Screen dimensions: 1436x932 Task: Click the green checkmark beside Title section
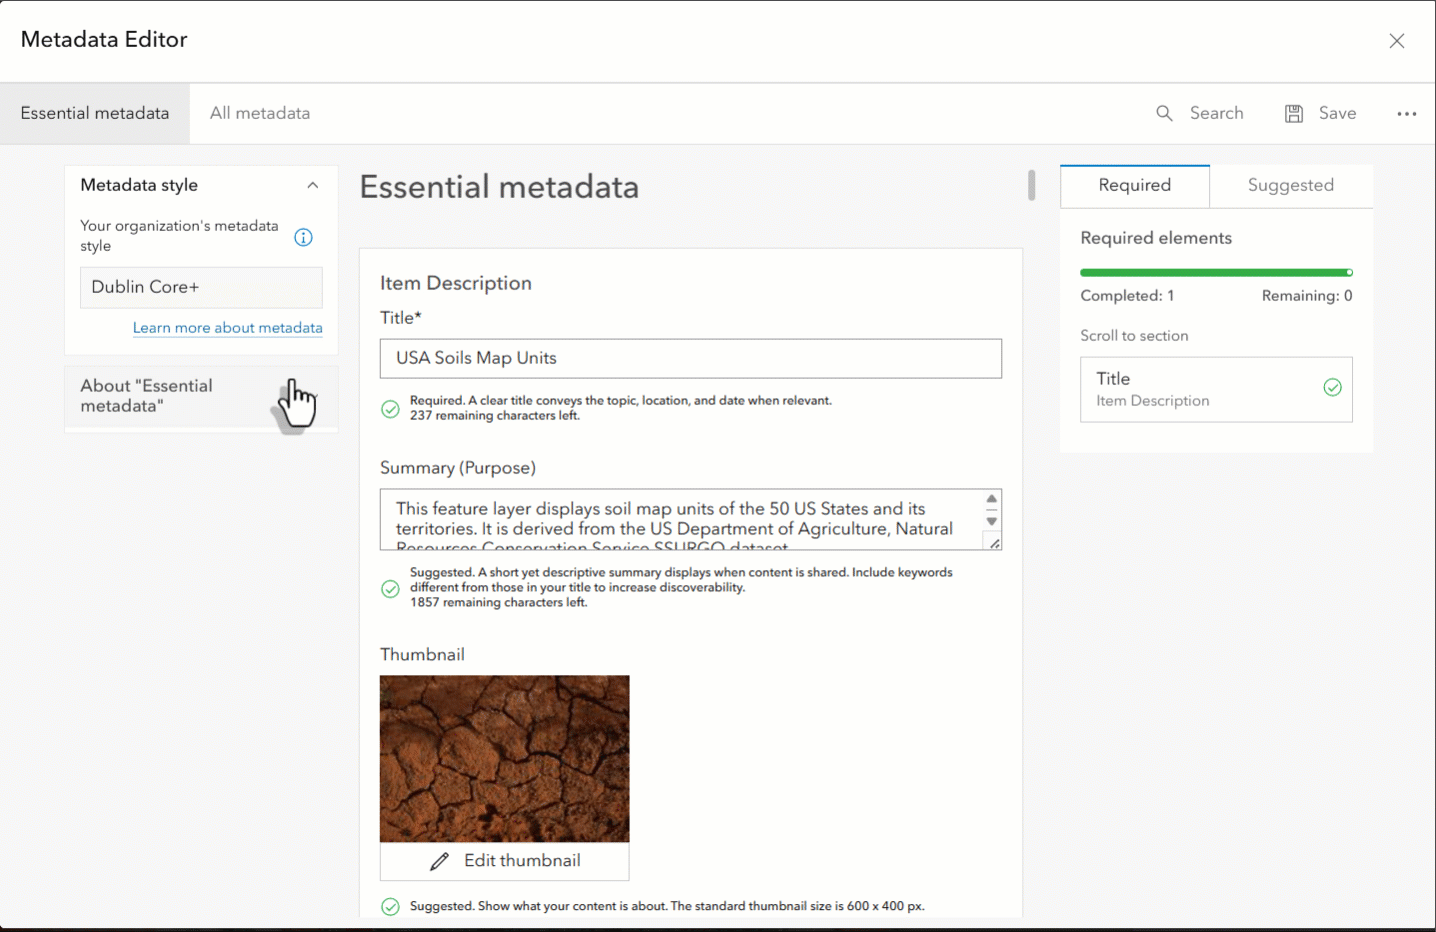1332,388
